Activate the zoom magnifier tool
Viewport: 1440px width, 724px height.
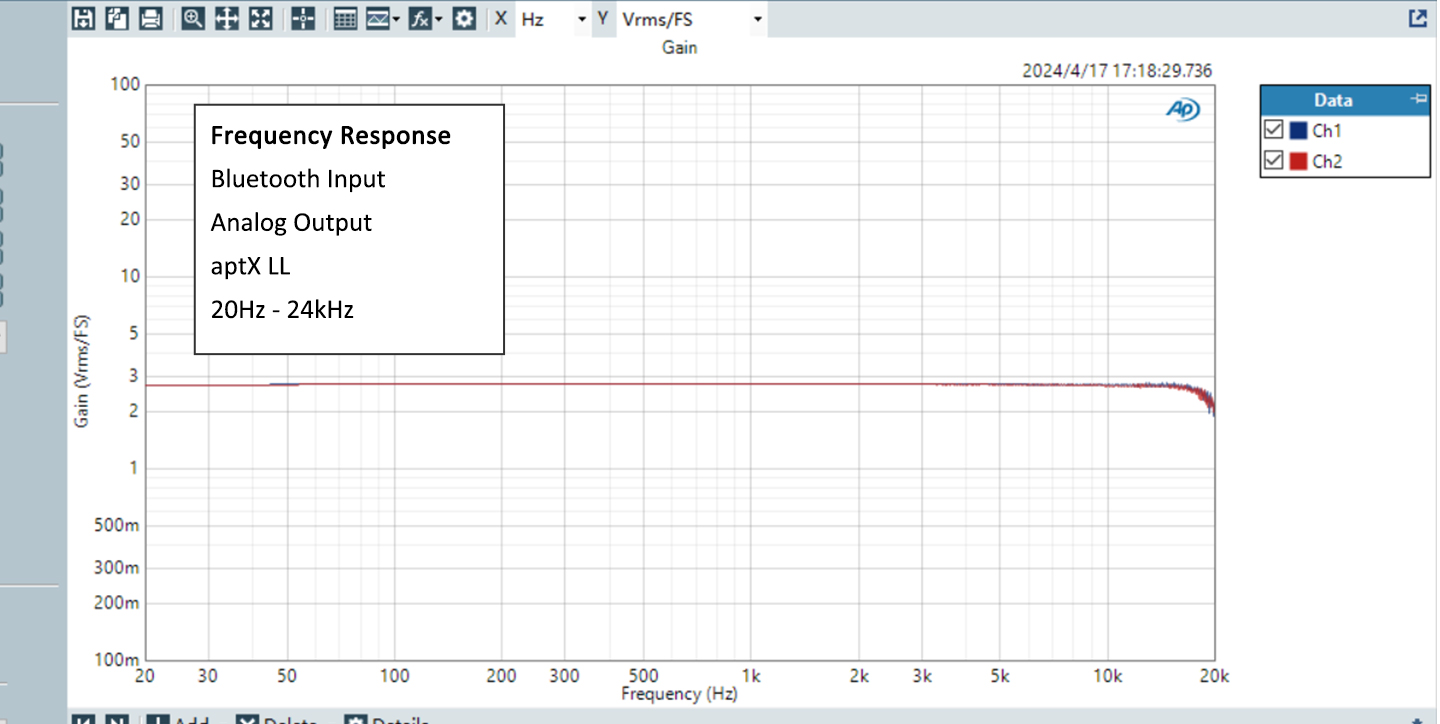194,18
